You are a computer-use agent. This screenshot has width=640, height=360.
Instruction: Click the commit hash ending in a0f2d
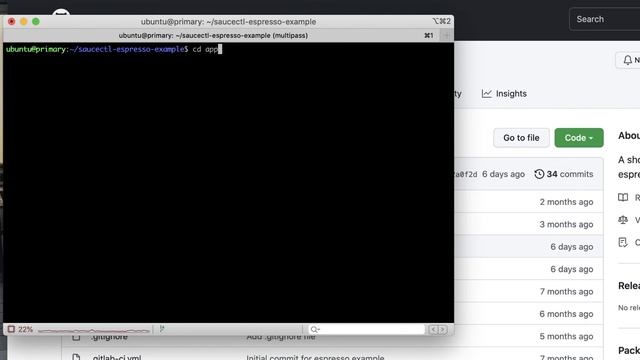[x=466, y=174]
